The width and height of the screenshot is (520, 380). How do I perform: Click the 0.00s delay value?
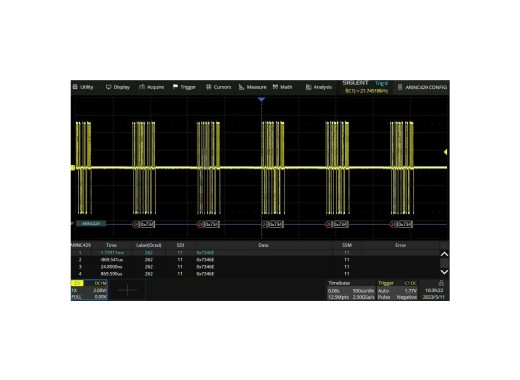pos(334,291)
